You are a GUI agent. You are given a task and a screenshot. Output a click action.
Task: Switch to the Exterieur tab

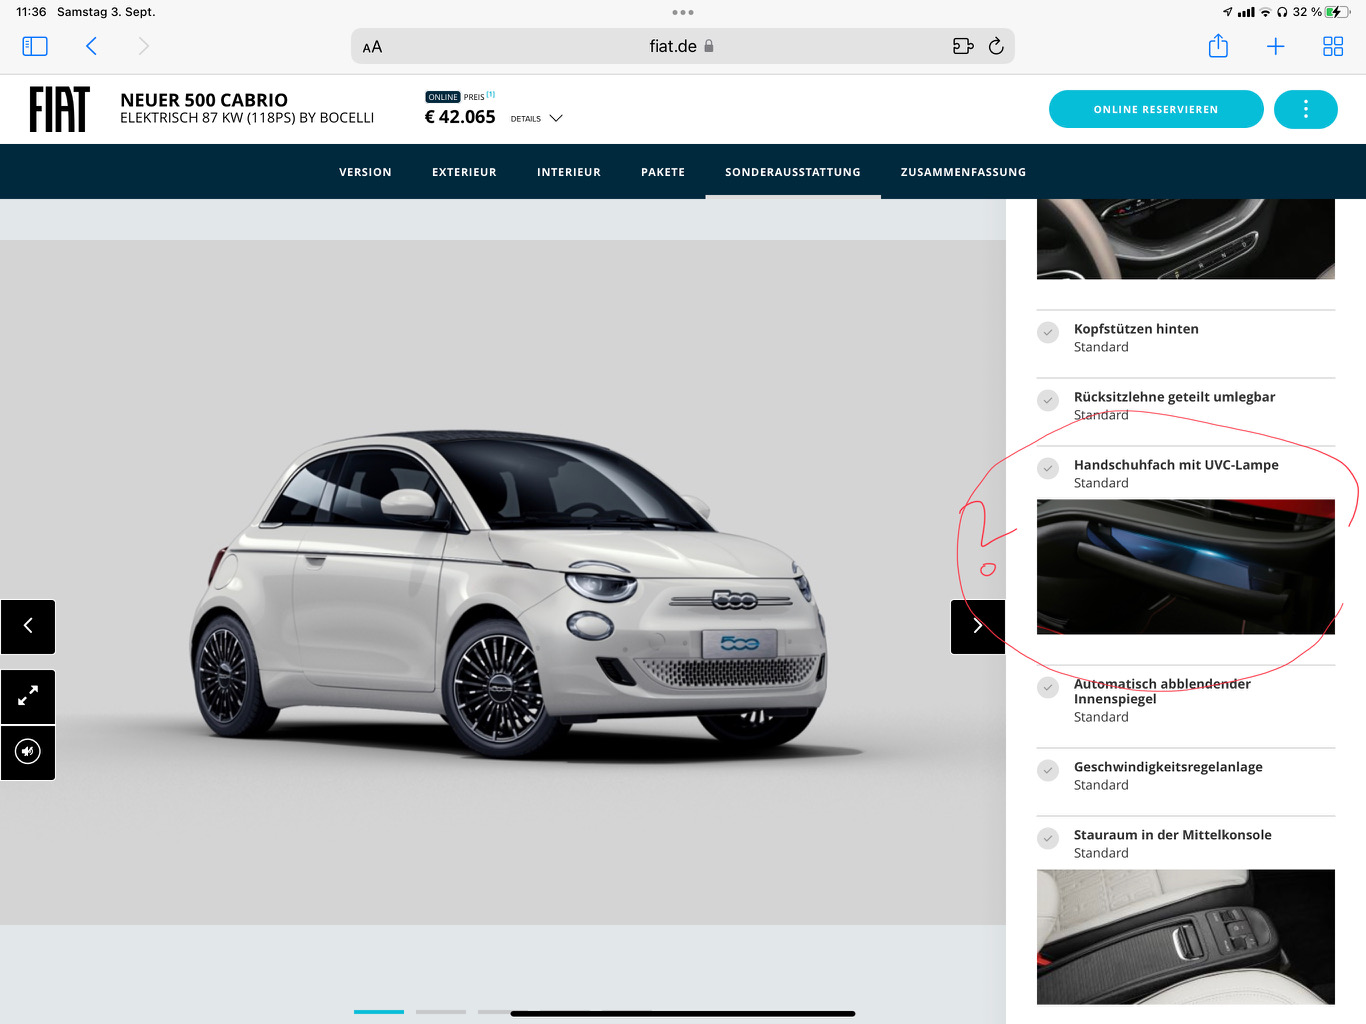pyautogui.click(x=464, y=172)
